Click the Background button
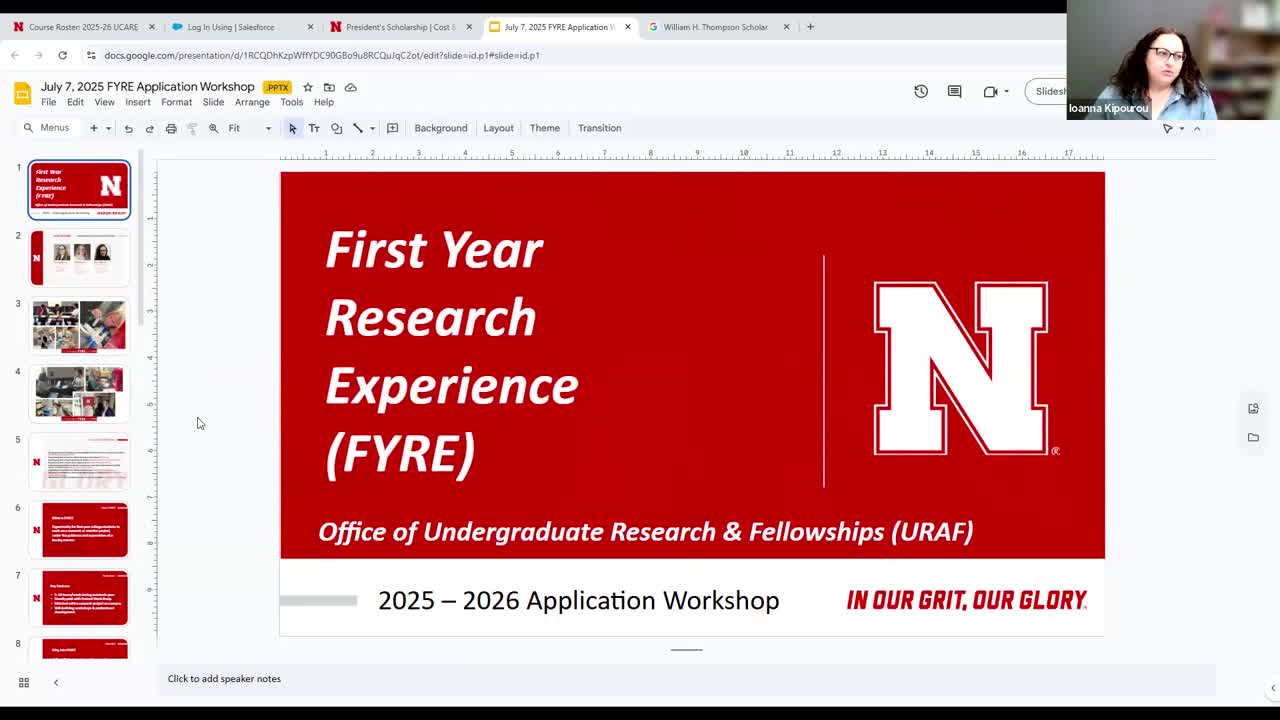This screenshot has height=720, width=1280. [441, 128]
